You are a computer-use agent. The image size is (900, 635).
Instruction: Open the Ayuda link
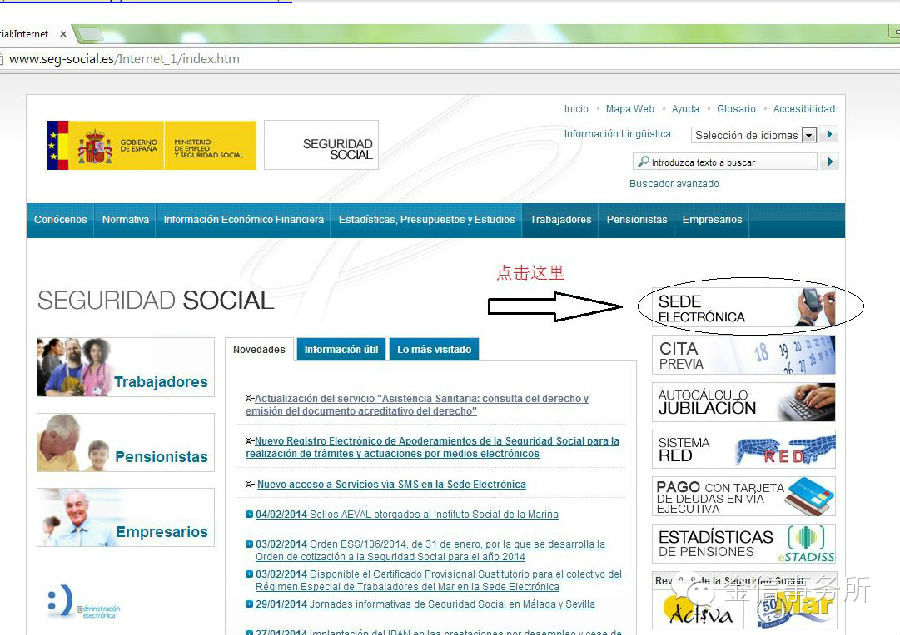tap(685, 109)
